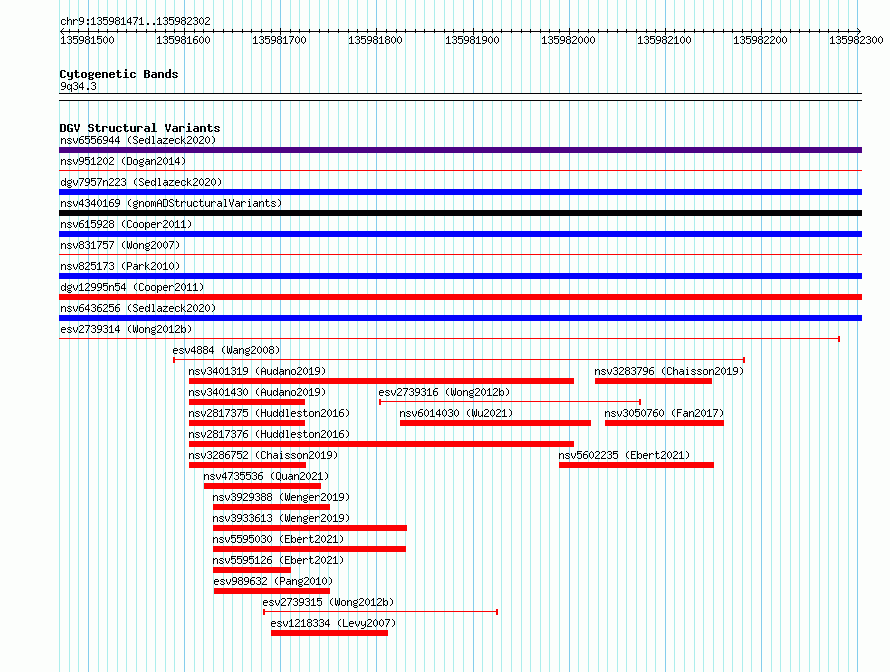Click esv2739316 (Wong2012b) label
Image resolution: width=890 pixels, height=672 pixels.
pos(444,392)
